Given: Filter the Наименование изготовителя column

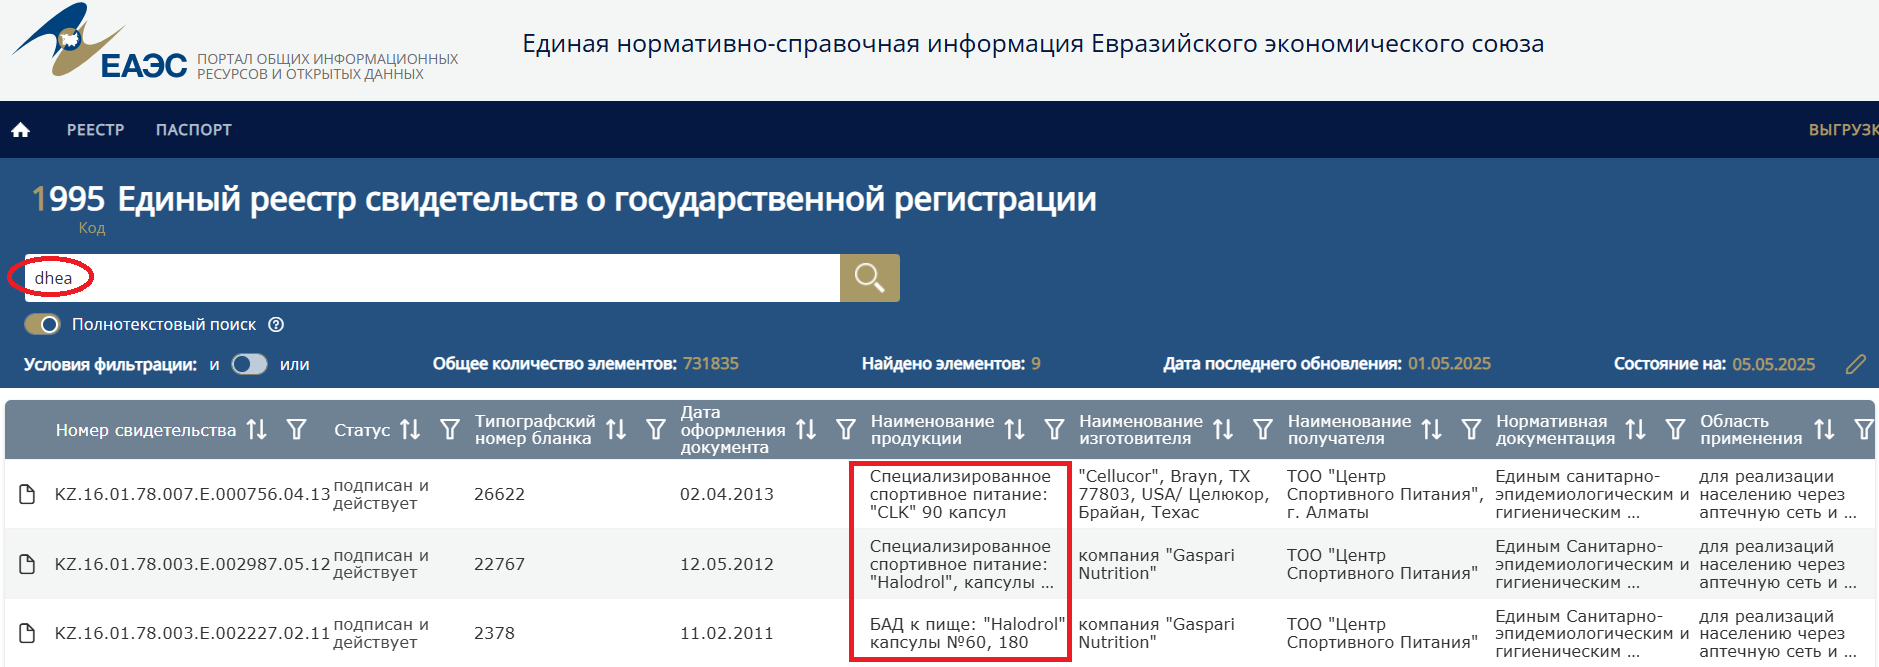Looking at the screenshot, I should (x=1263, y=429).
